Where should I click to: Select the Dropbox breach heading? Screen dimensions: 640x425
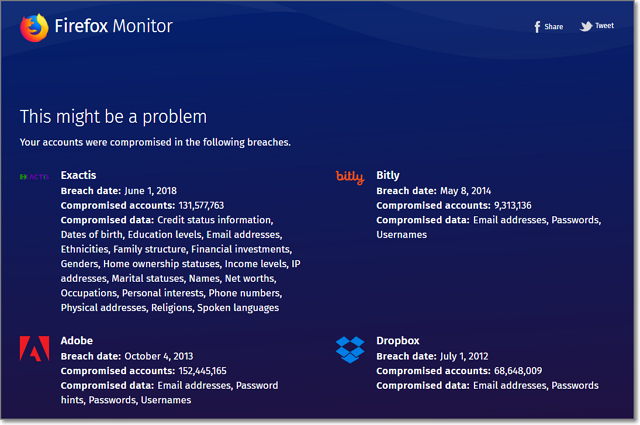tap(395, 341)
